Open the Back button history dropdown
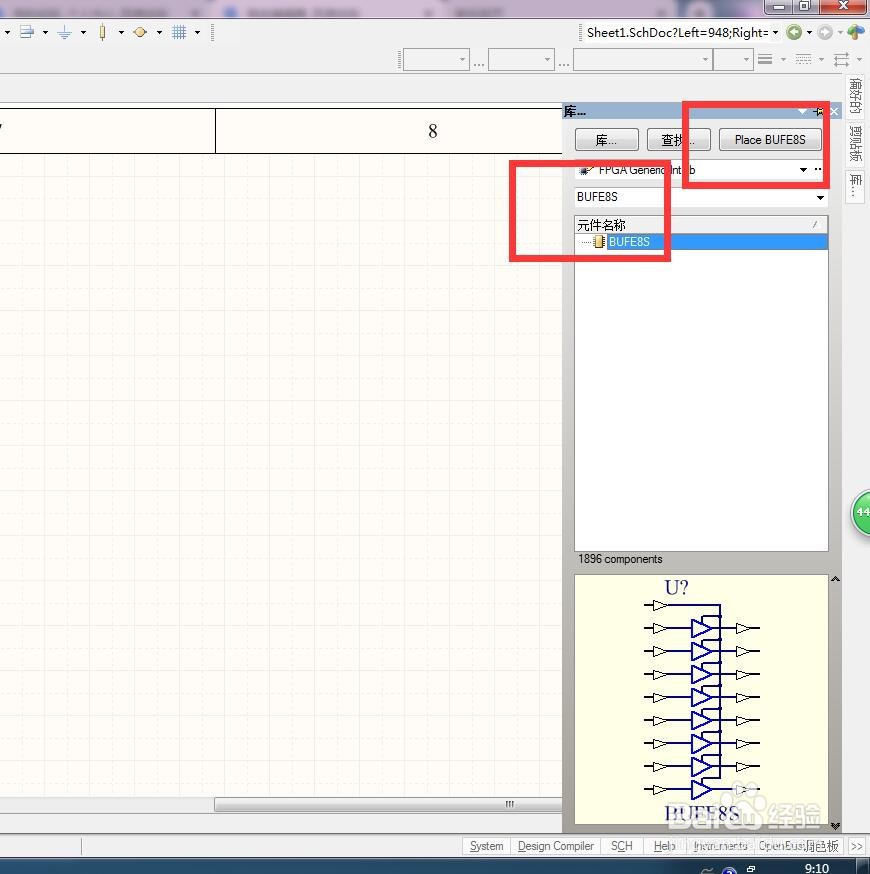870x874 pixels. click(x=809, y=32)
